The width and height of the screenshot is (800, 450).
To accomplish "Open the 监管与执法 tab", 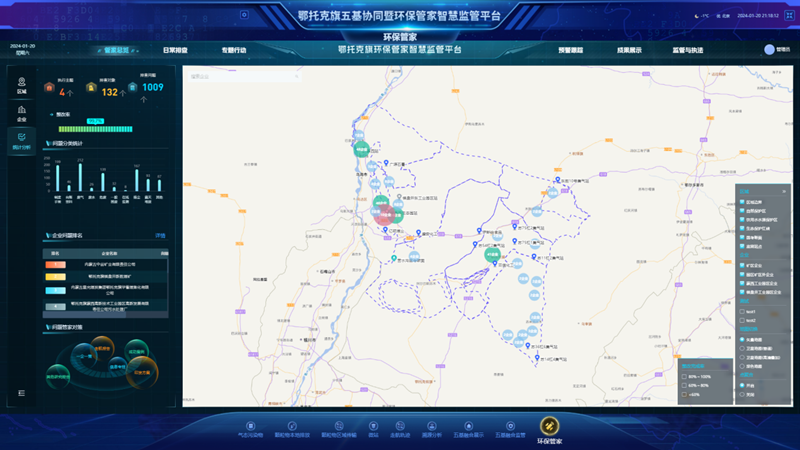I will (x=687, y=49).
